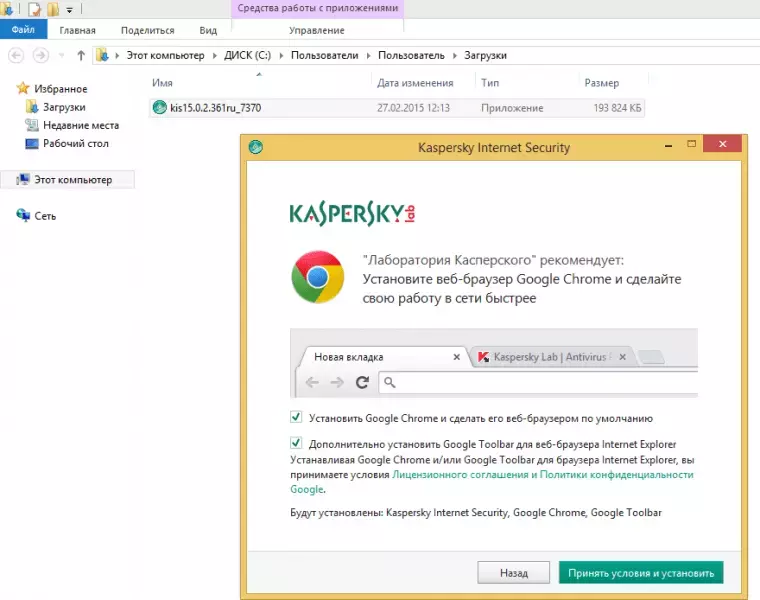Minimize the Kaspersky Internet Security window
This screenshot has width=760, height=600.
pos(668,145)
